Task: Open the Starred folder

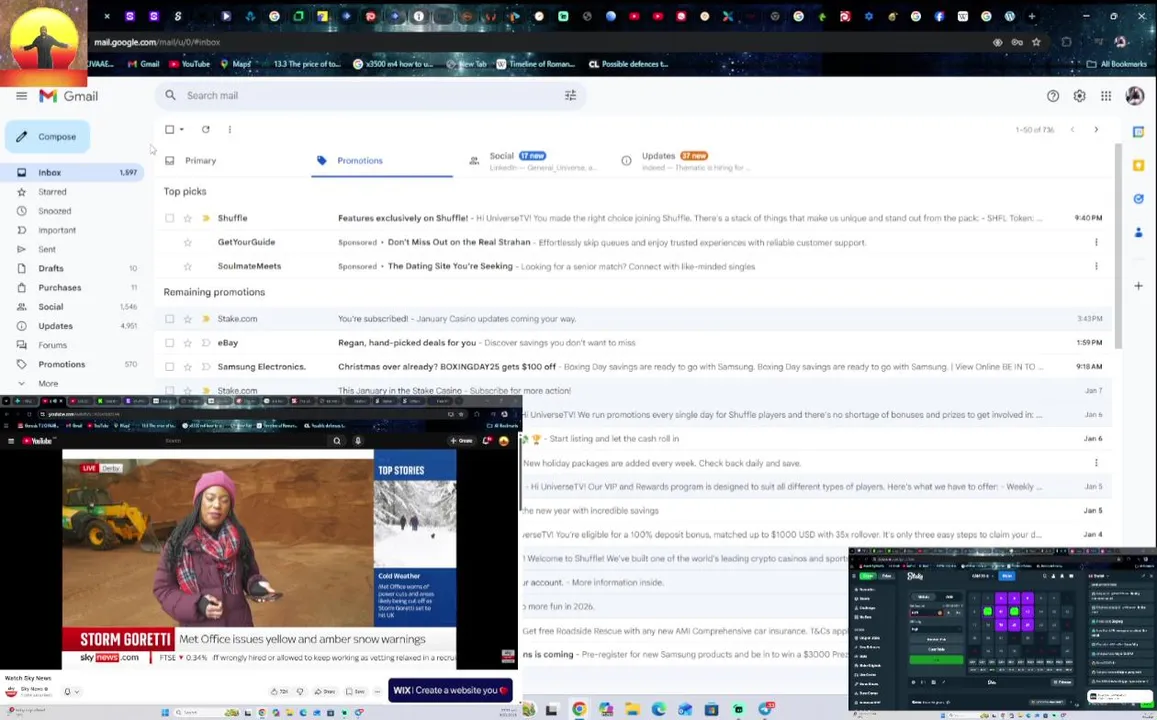Action: 52,192
